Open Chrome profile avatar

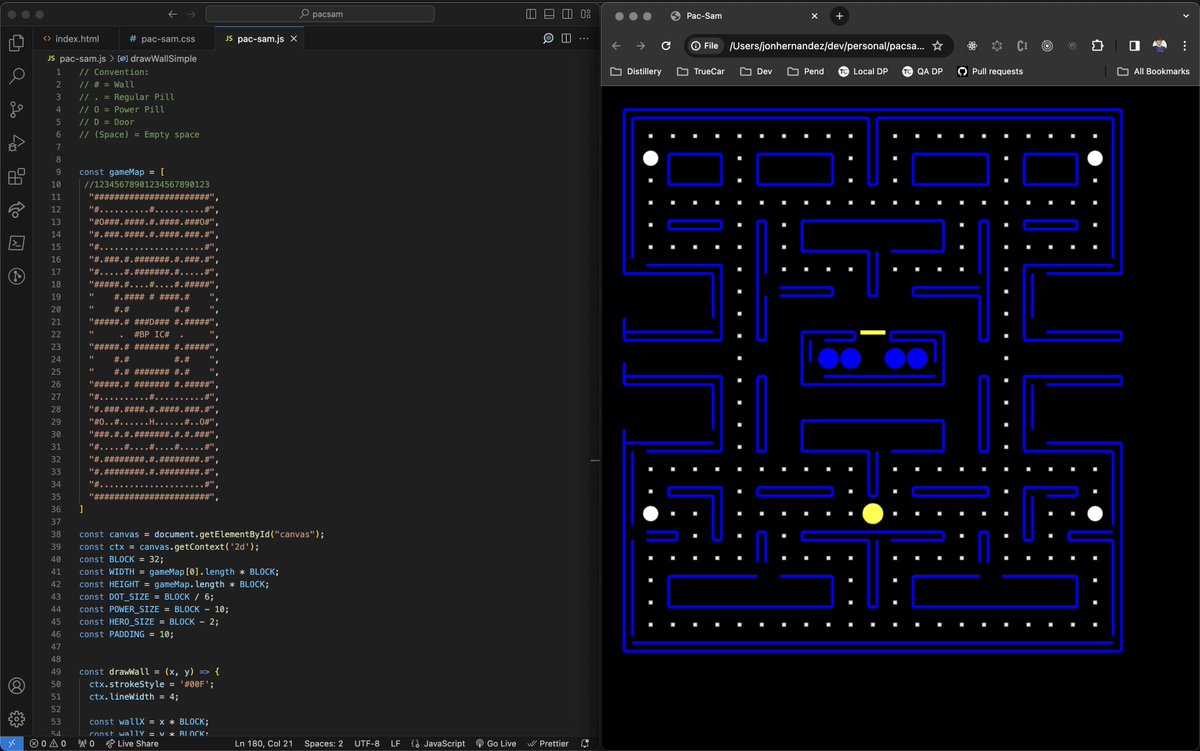pyautogui.click(x=1160, y=46)
